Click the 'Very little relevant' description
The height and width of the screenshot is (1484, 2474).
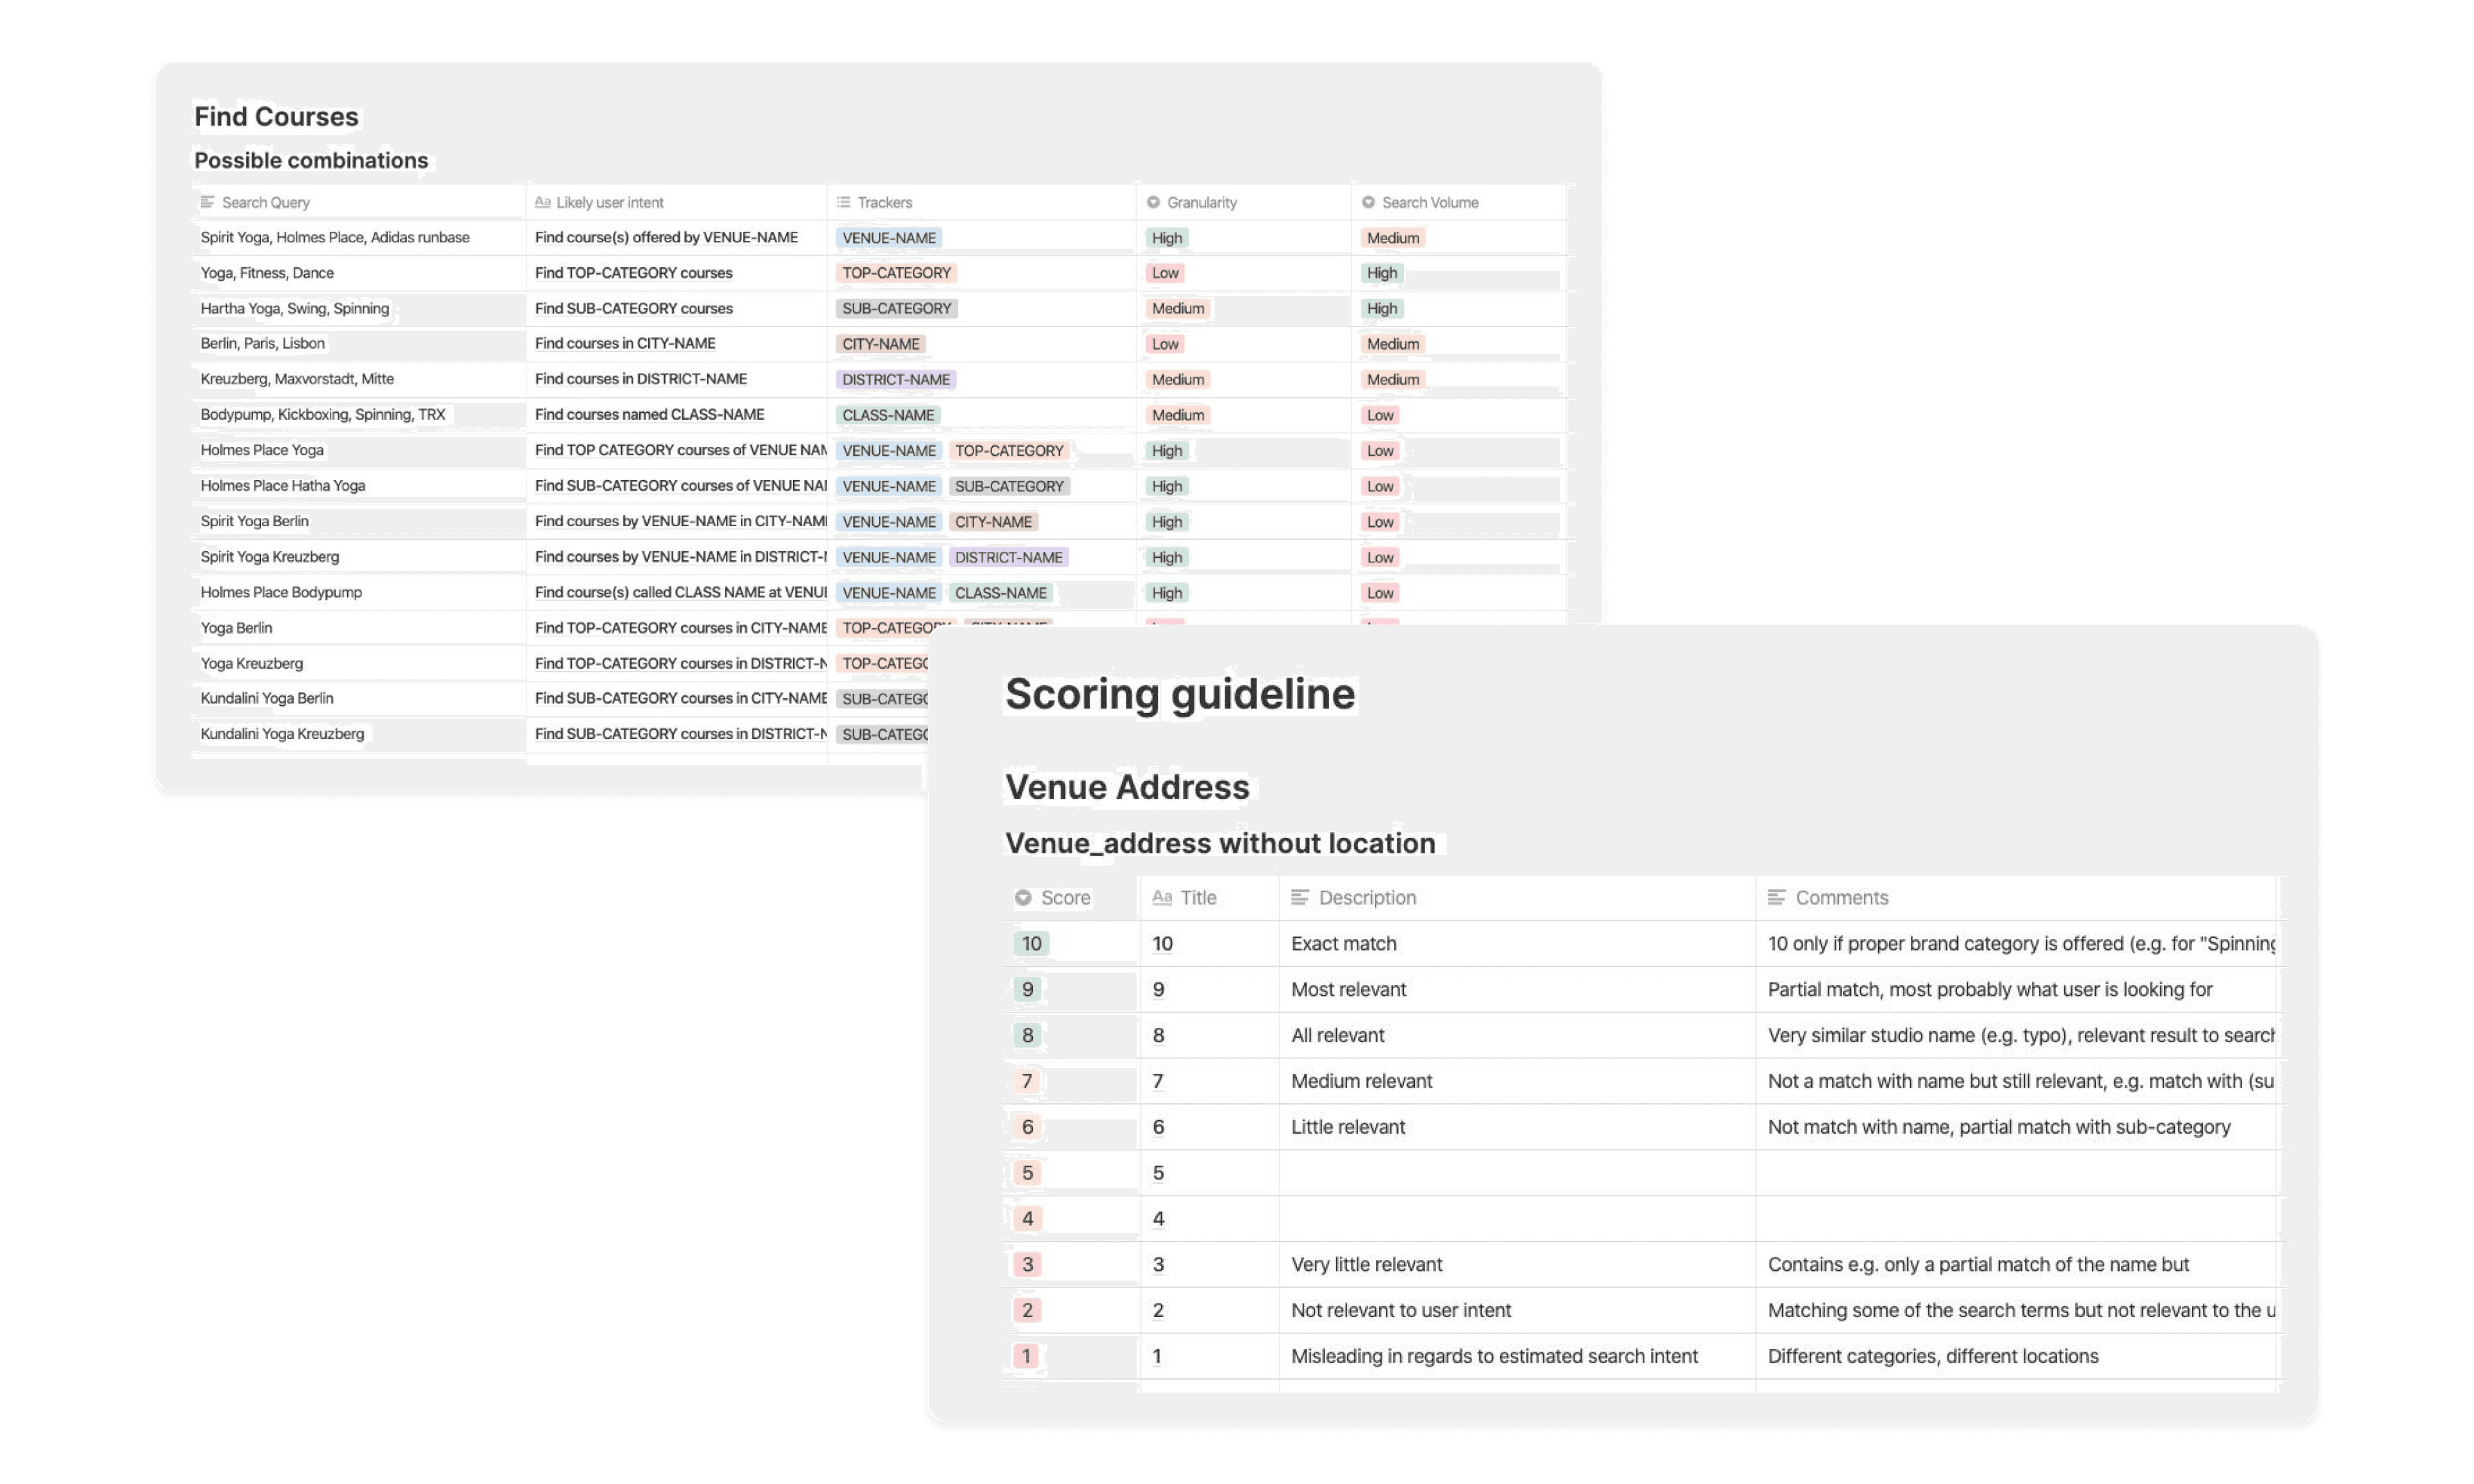click(1367, 1265)
